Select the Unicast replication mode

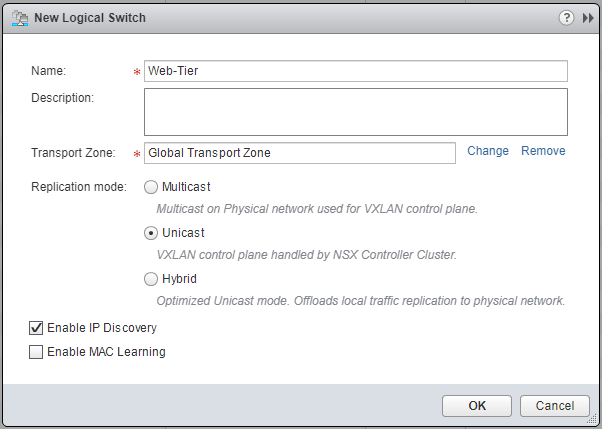click(x=151, y=232)
